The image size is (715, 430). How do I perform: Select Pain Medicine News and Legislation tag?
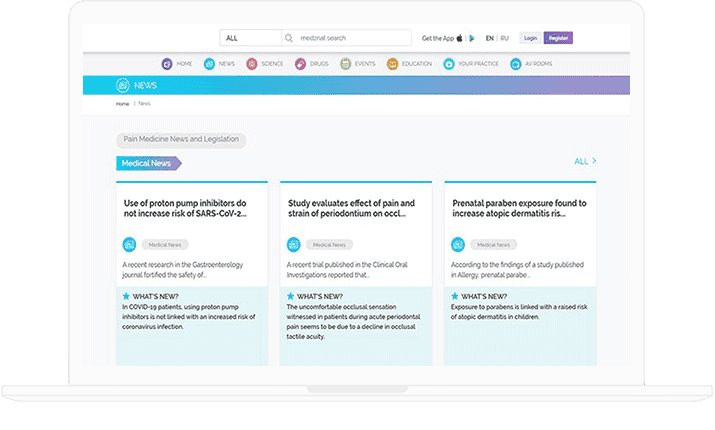(x=181, y=140)
